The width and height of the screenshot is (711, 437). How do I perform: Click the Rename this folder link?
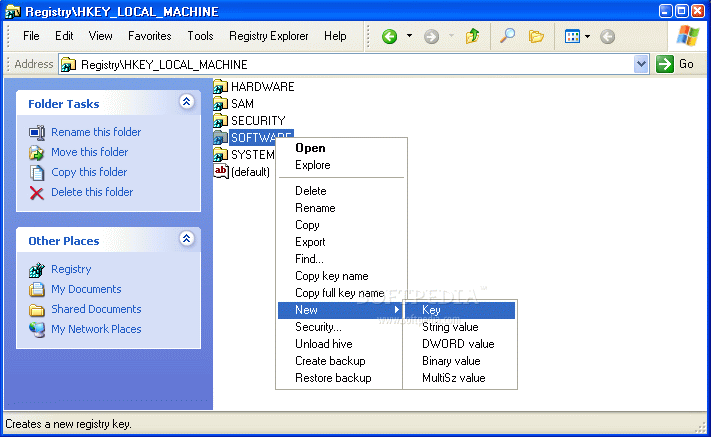[x=96, y=132]
